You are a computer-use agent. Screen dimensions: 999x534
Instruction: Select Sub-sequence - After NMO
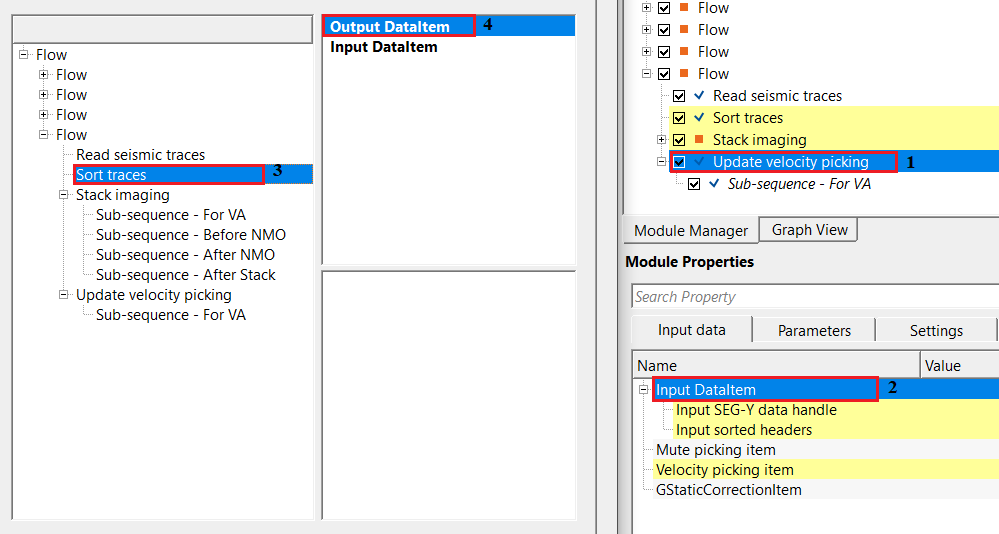tap(185, 254)
